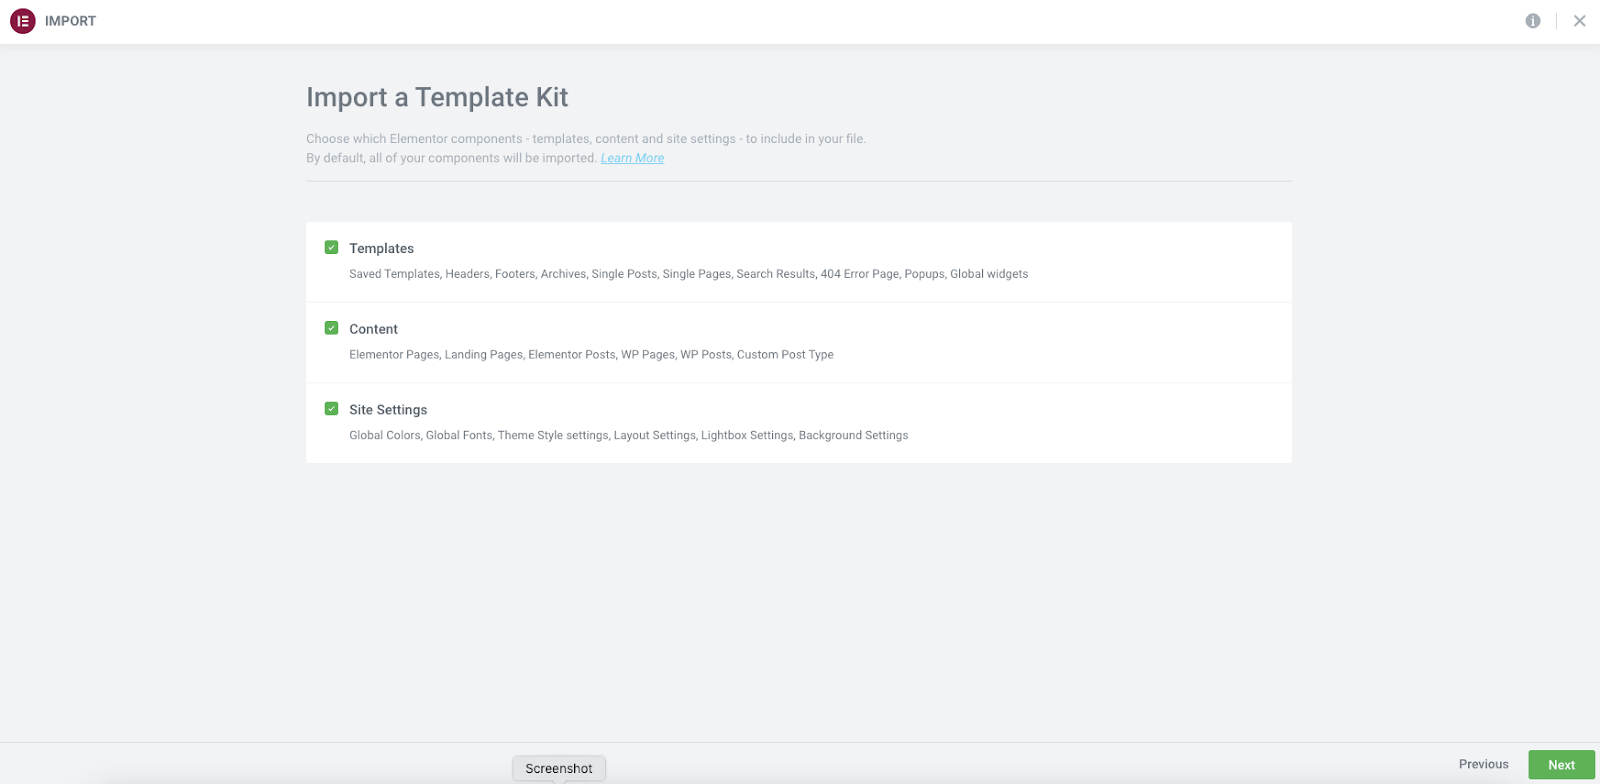Click the green Next button
Screen dimensions: 1600x784
click(x=1561, y=765)
